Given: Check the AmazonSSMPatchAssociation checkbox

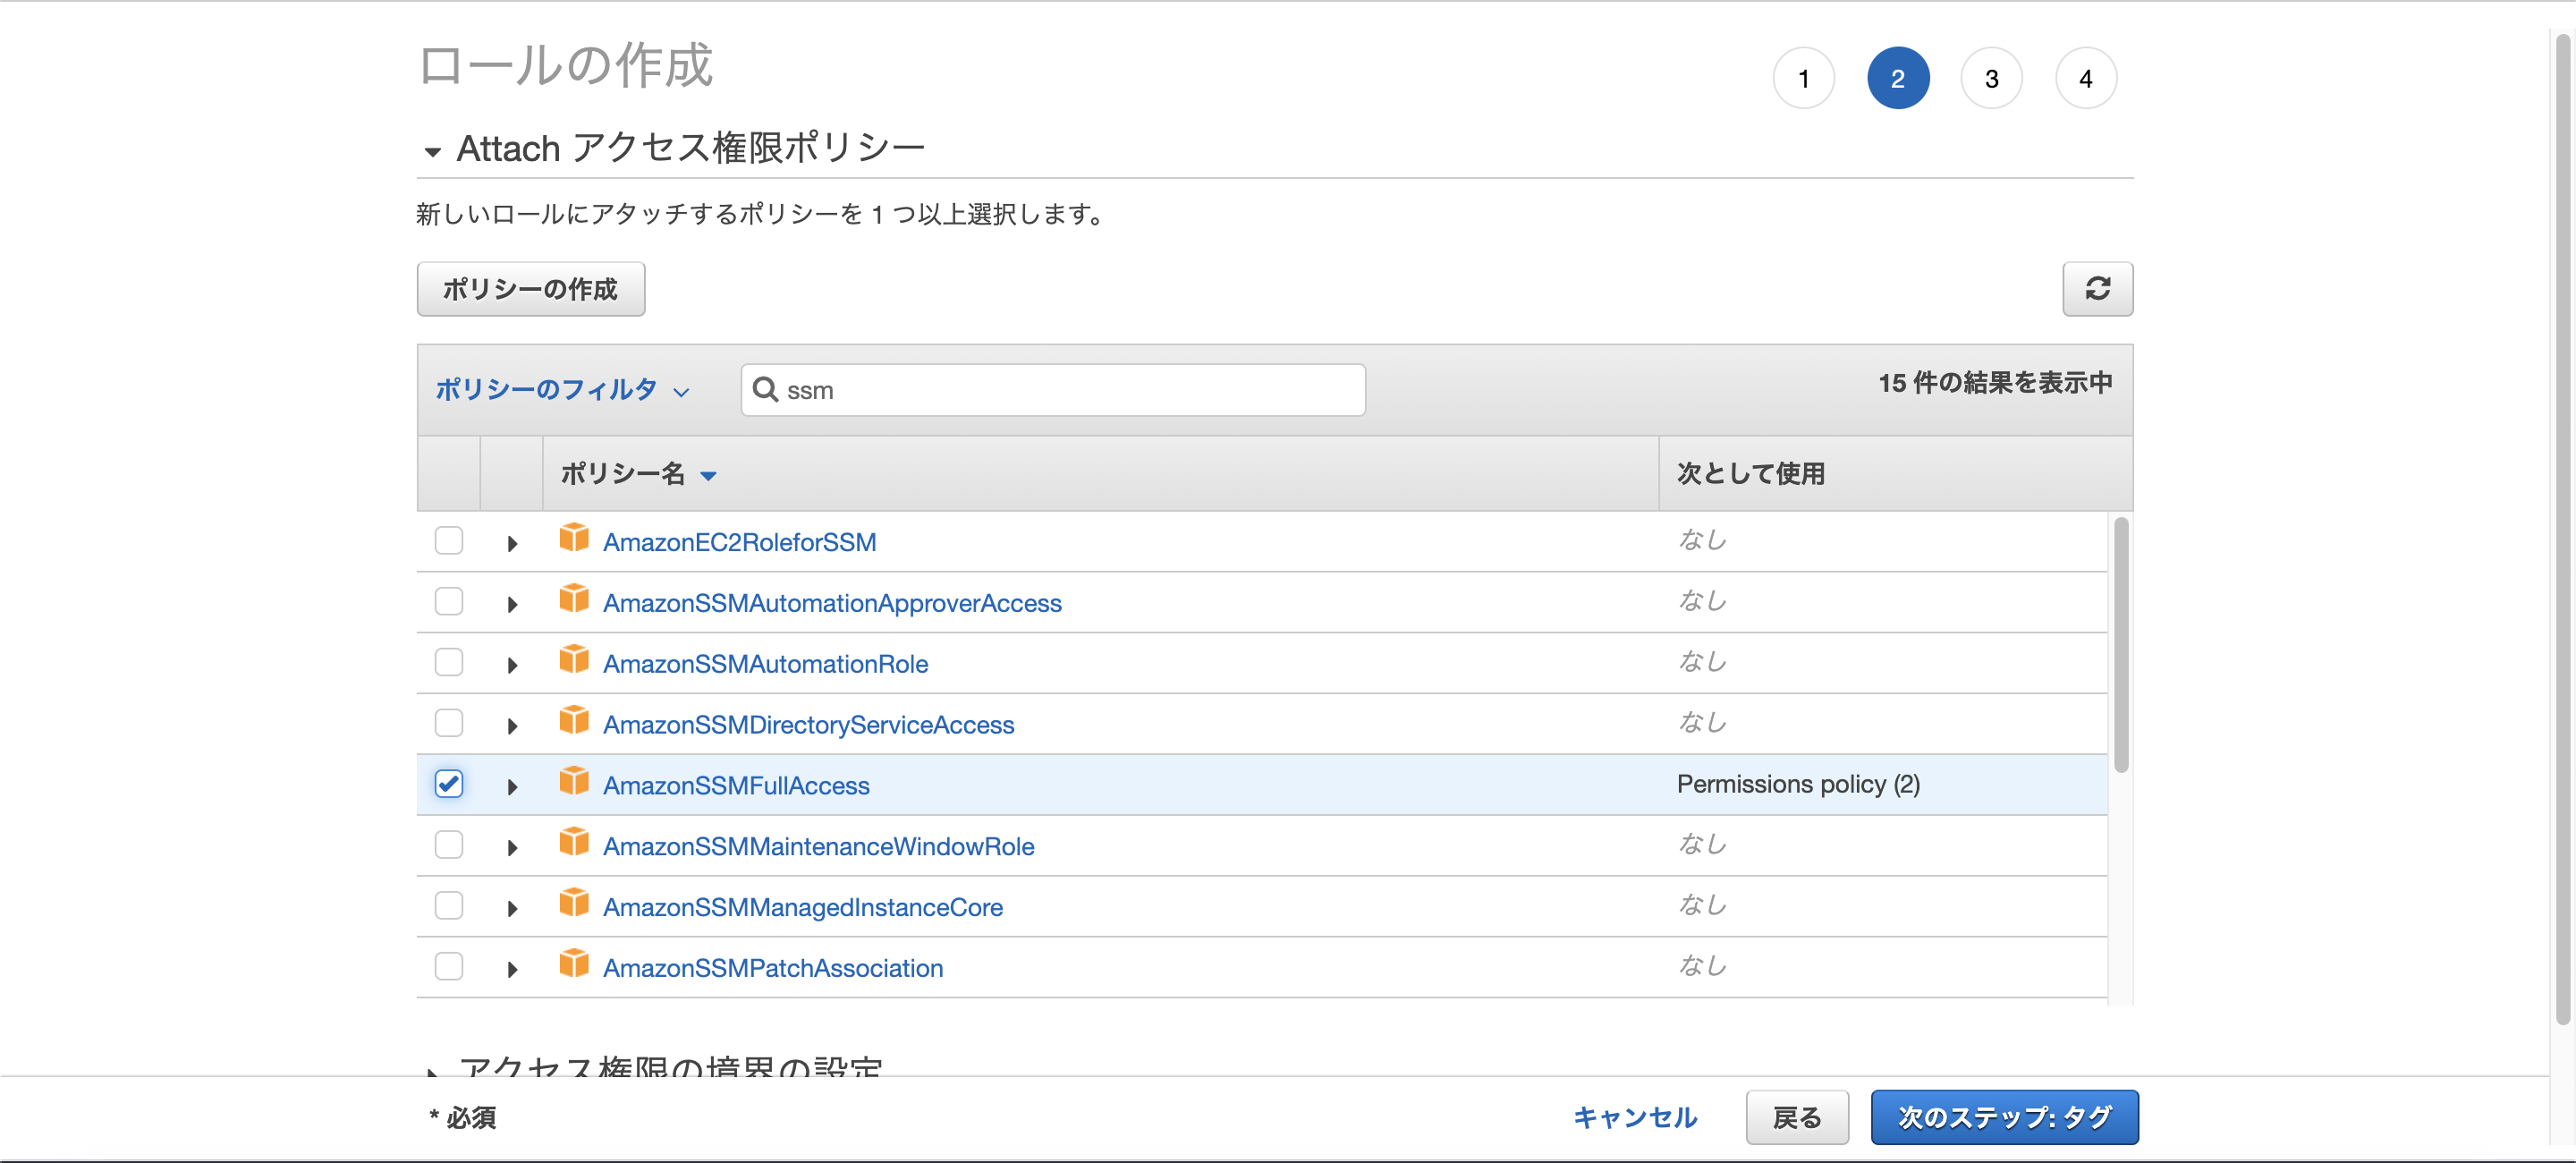Looking at the screenshot, I should click(x=449, y=968).
